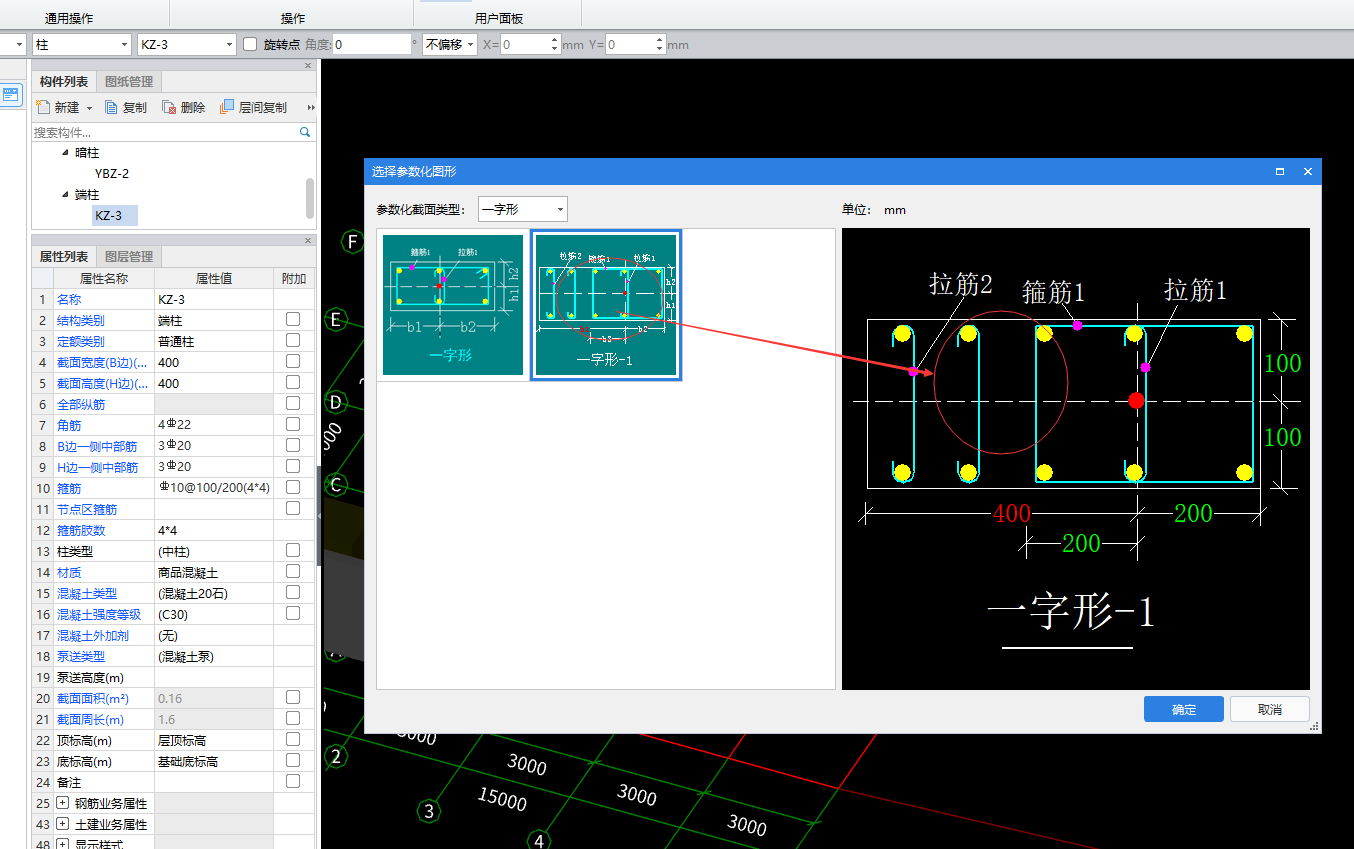This screenshot has height=849, width=1354.
Task: Expand the component toolbar overflow arrows
Action: point(311,107)
